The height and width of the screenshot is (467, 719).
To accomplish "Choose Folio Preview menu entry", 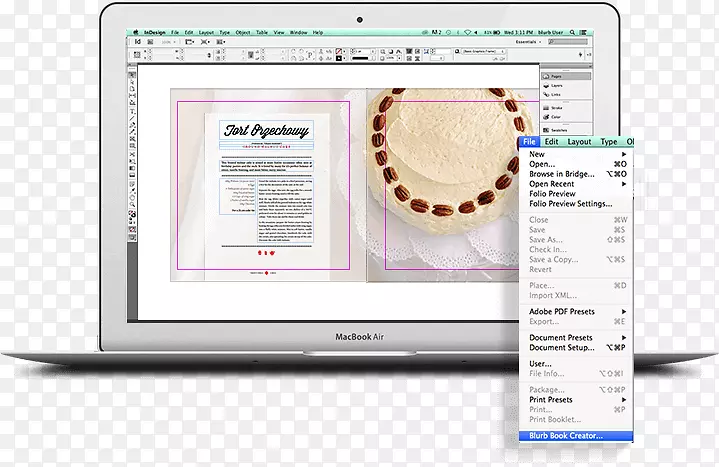I will coord(576,194).
